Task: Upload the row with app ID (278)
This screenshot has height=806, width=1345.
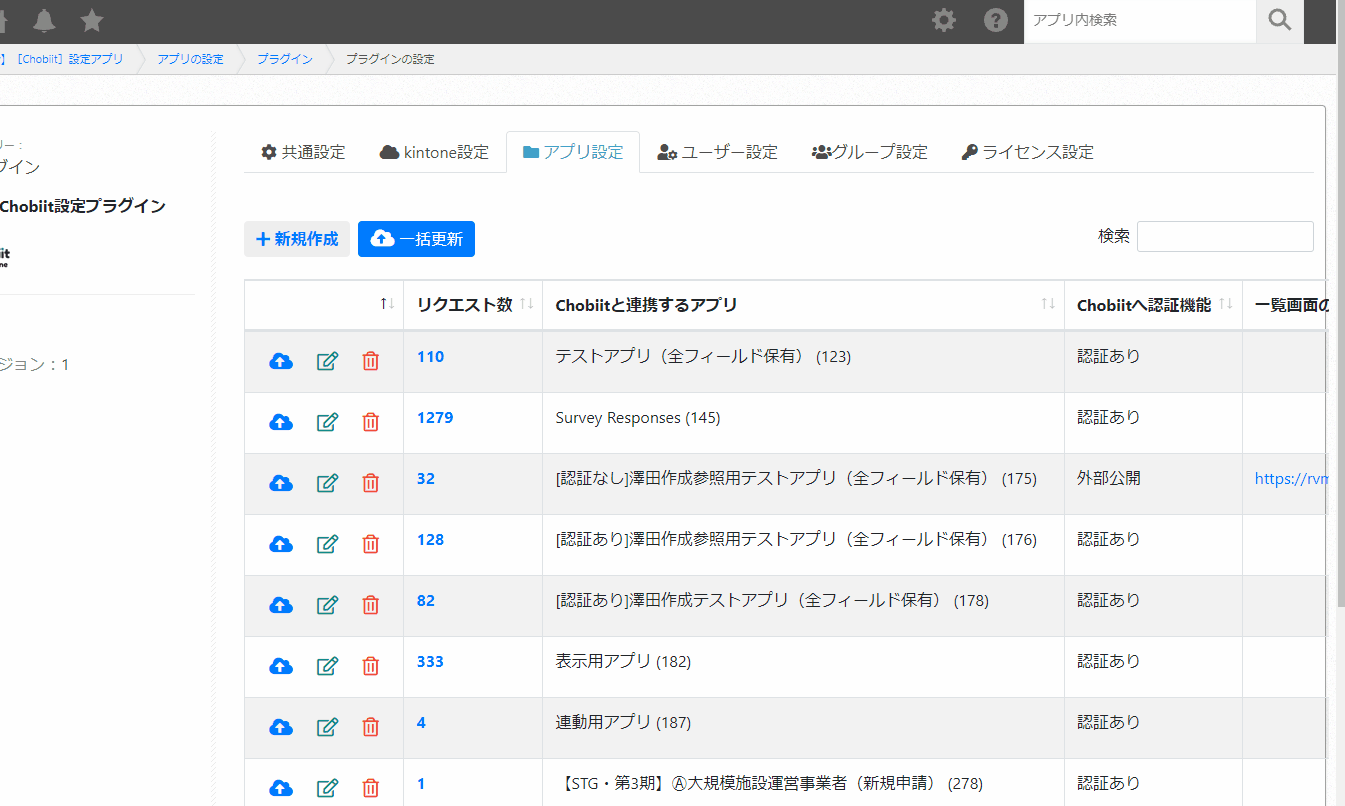Action: [281, 788]
